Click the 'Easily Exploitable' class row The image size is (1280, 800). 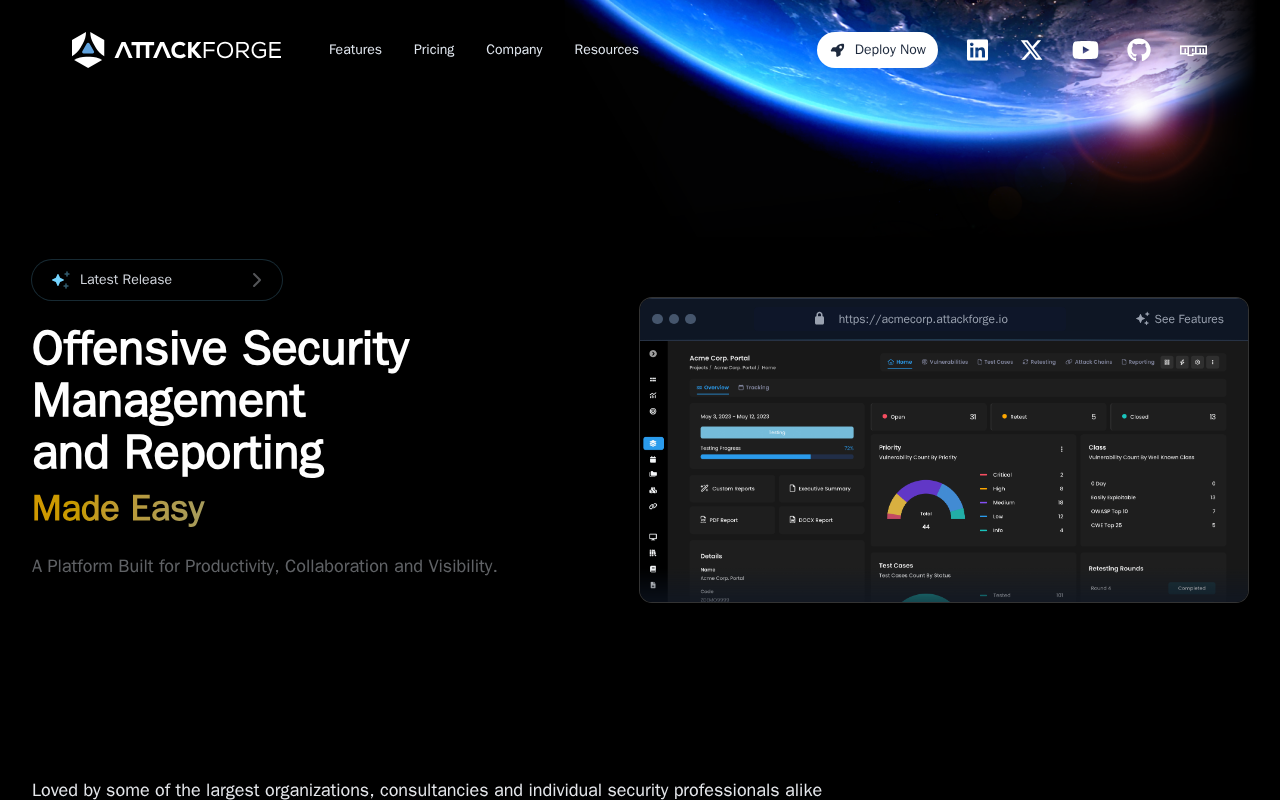point(1153,497)
